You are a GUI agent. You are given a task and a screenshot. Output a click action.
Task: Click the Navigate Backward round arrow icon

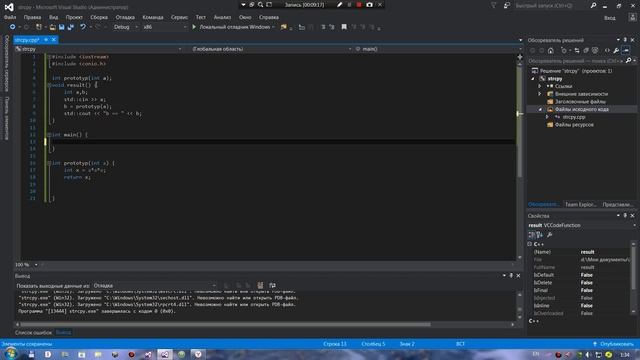coord(13,27)
